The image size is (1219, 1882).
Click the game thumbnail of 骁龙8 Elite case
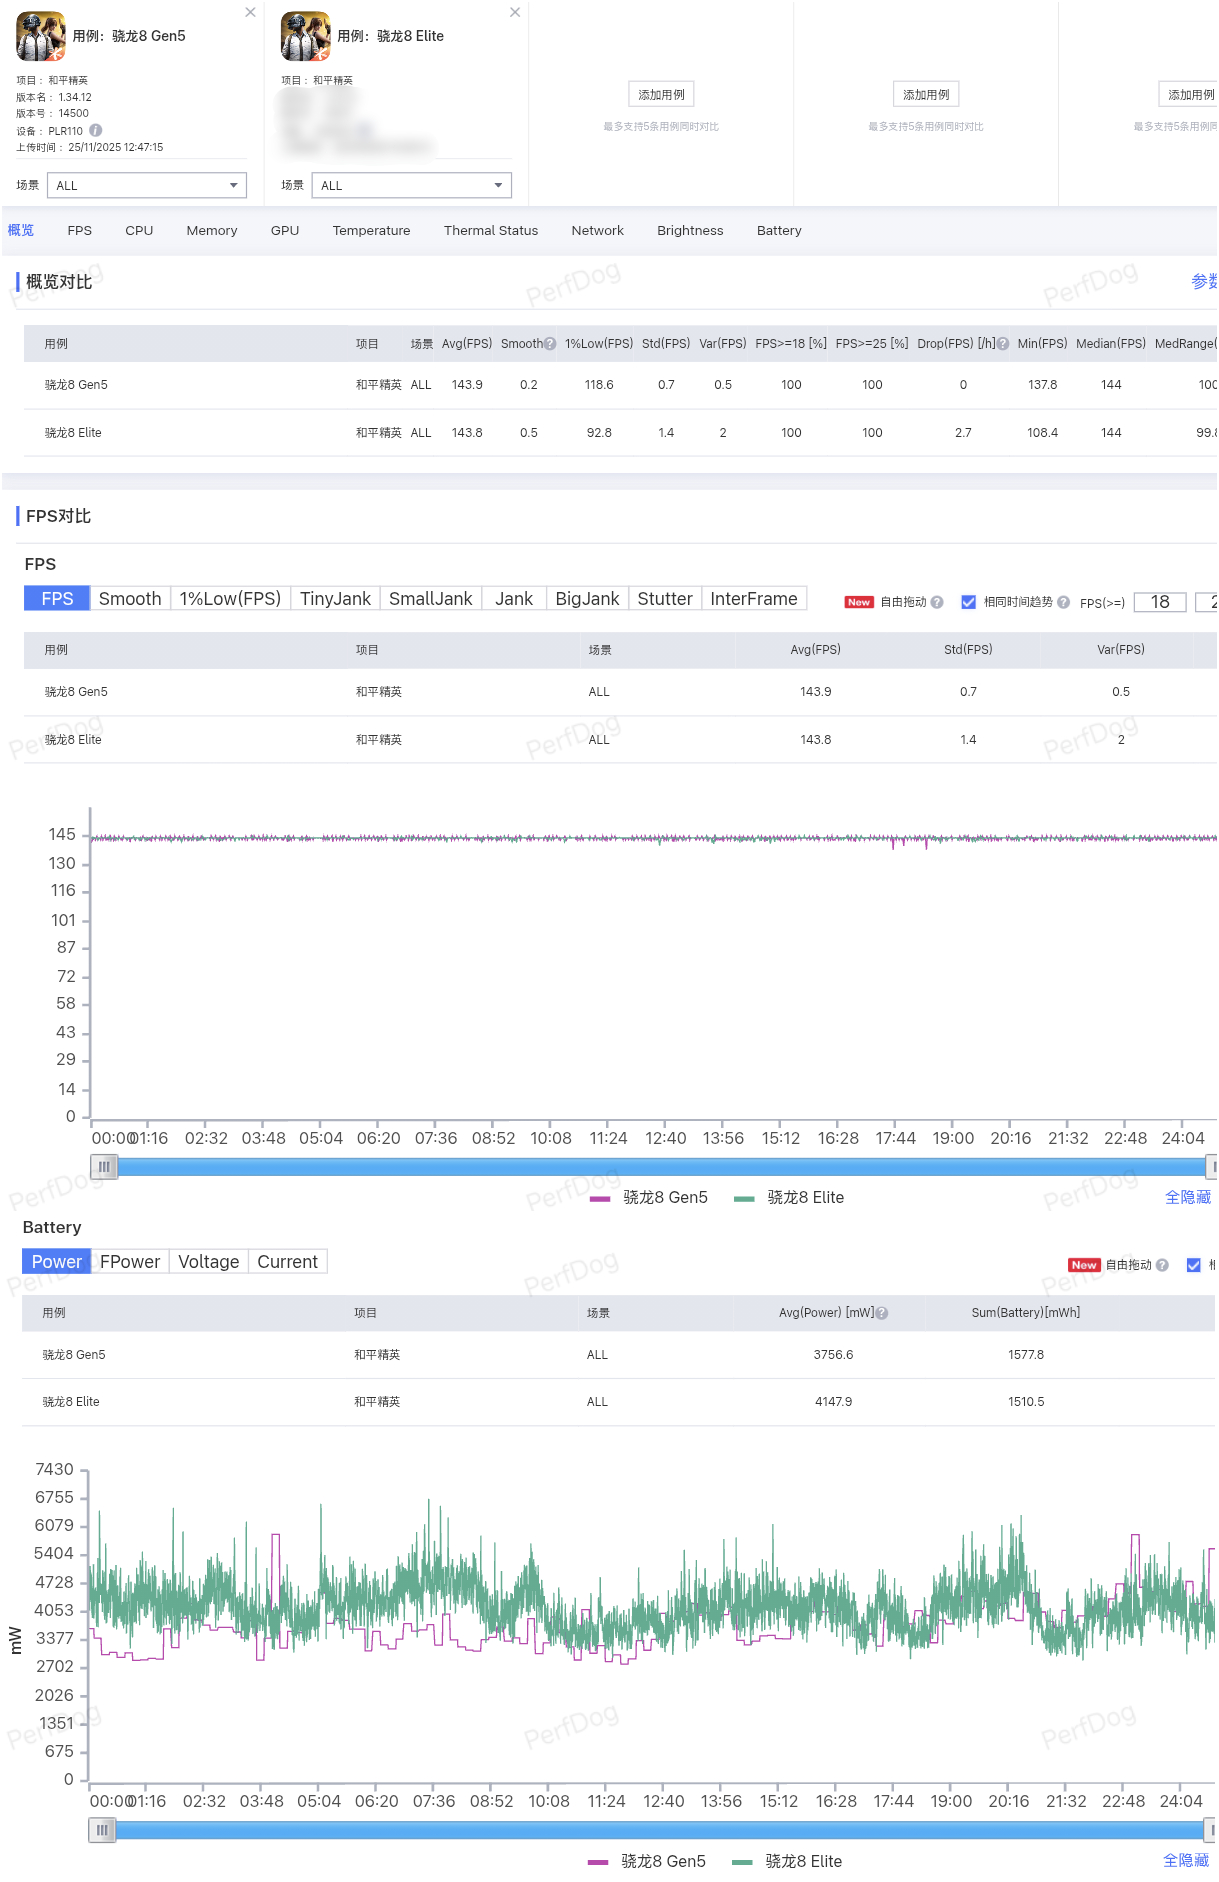pos(305,37)
